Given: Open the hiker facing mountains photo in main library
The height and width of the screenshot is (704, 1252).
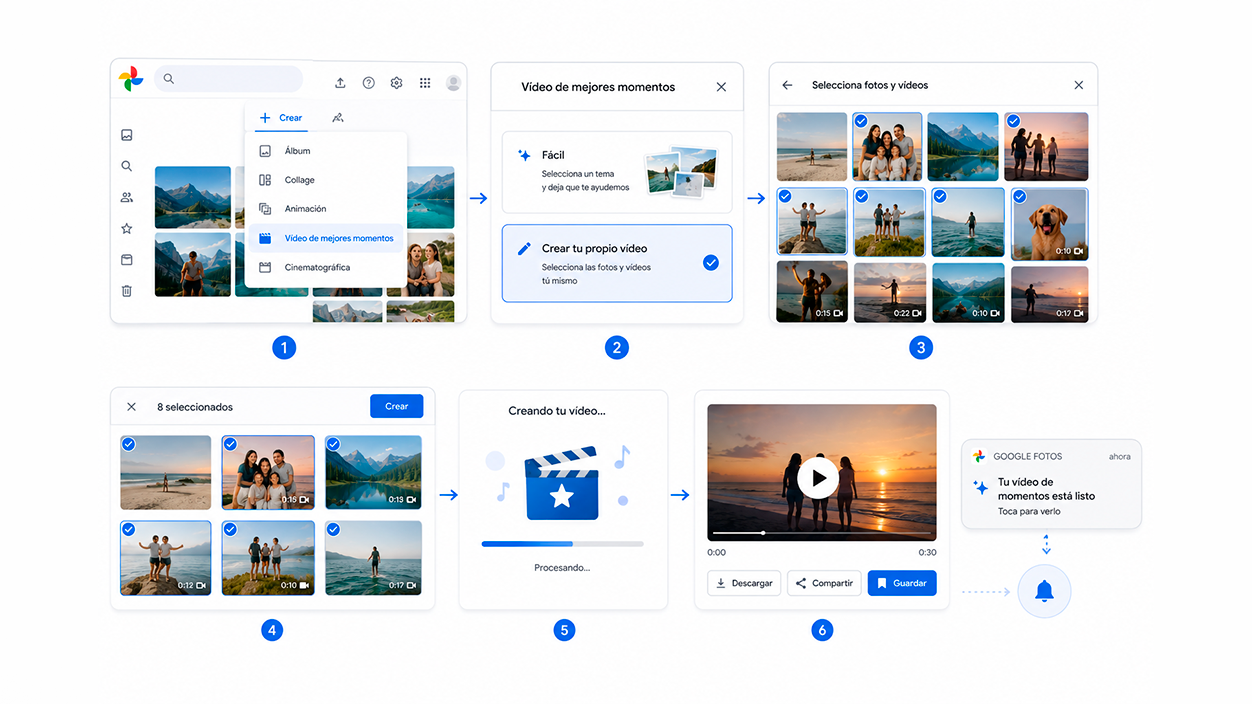Looking at the screenshot, I should click(x=193, y=265).
